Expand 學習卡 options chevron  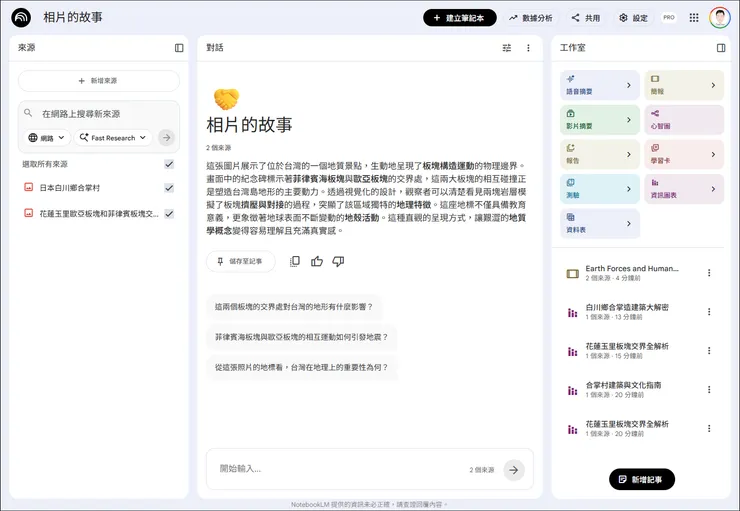click(x=713, y=154)
